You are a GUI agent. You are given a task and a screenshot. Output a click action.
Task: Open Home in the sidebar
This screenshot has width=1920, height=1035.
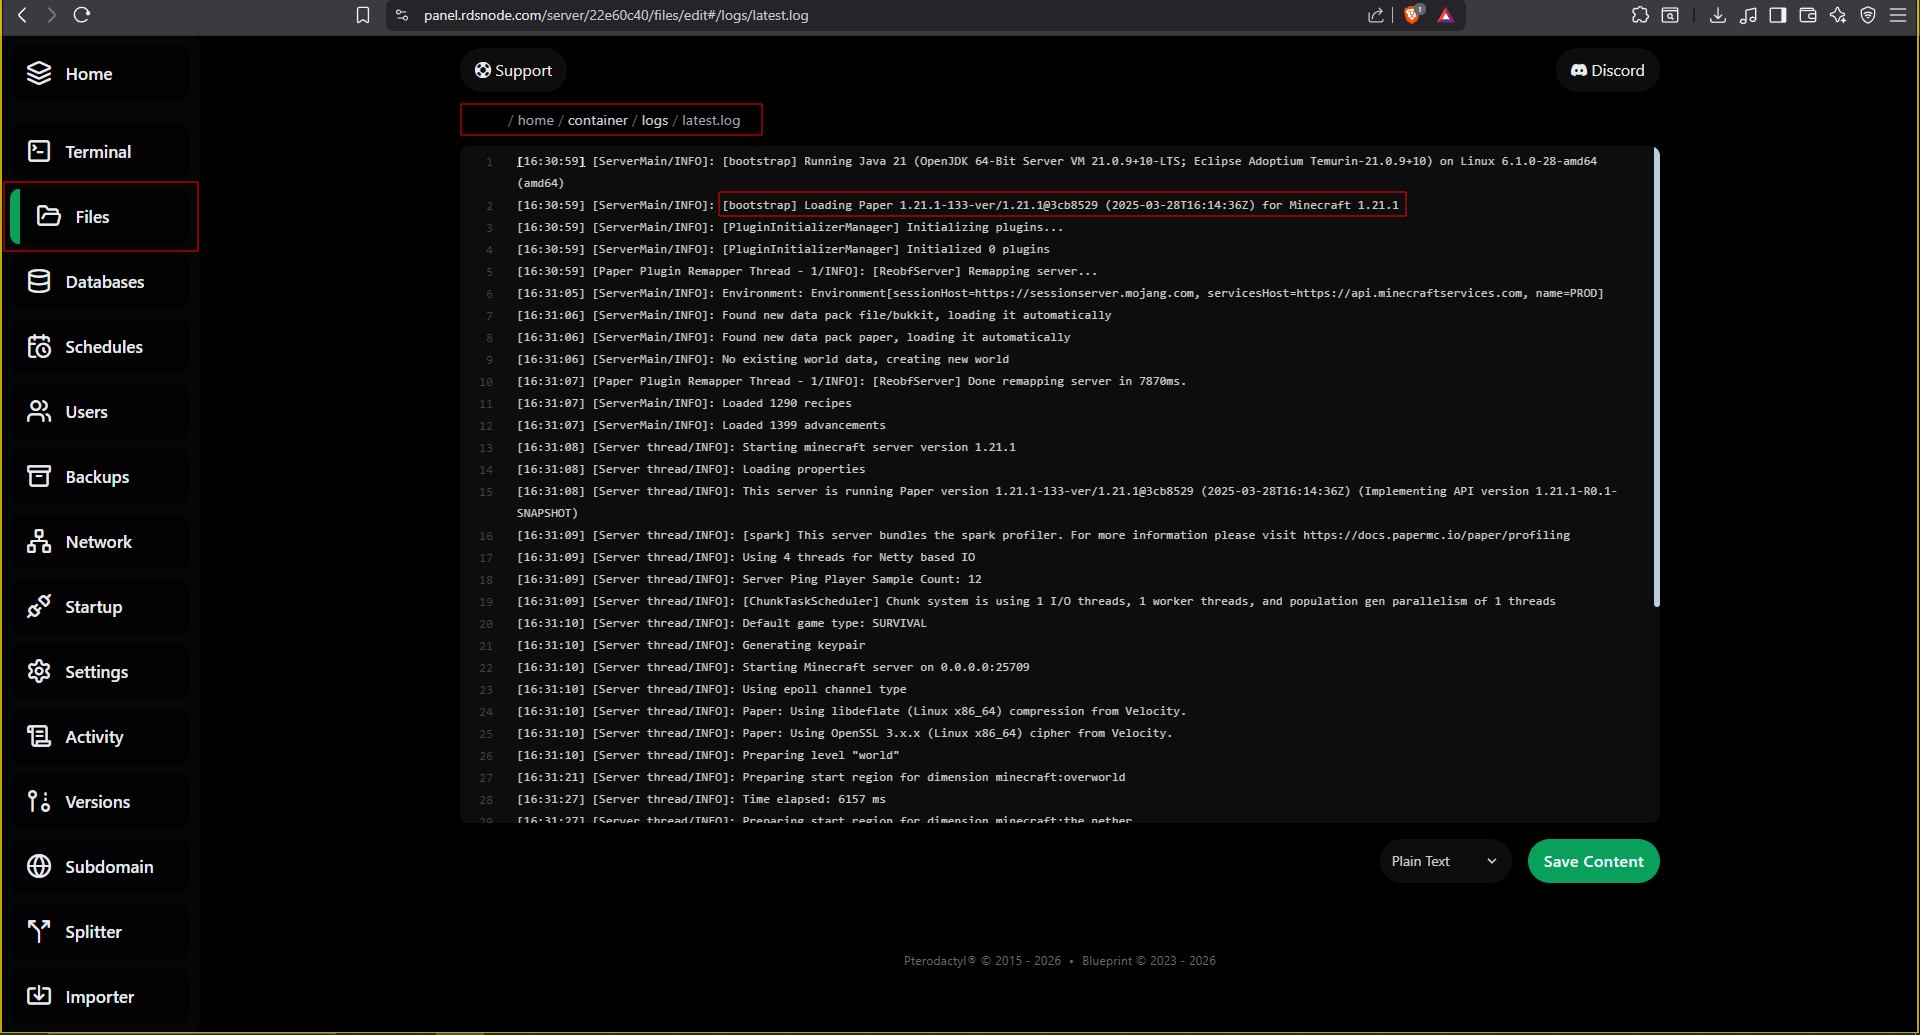coord(98,74)
